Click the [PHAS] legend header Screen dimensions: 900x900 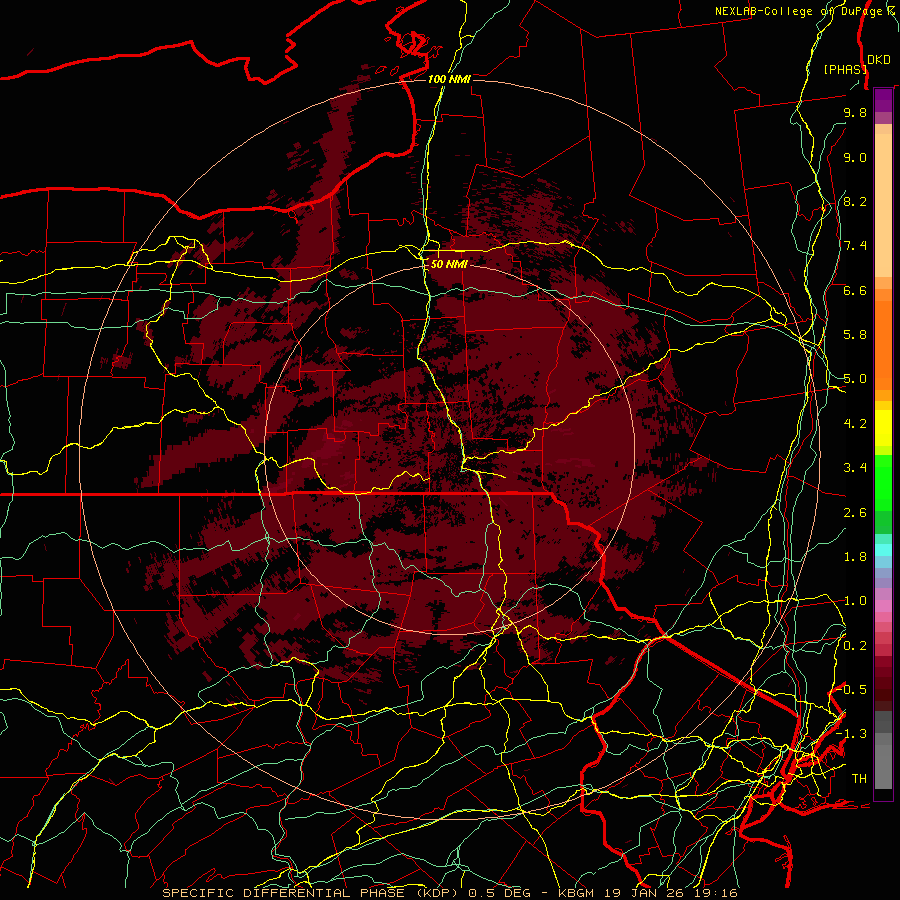(845, 69)
